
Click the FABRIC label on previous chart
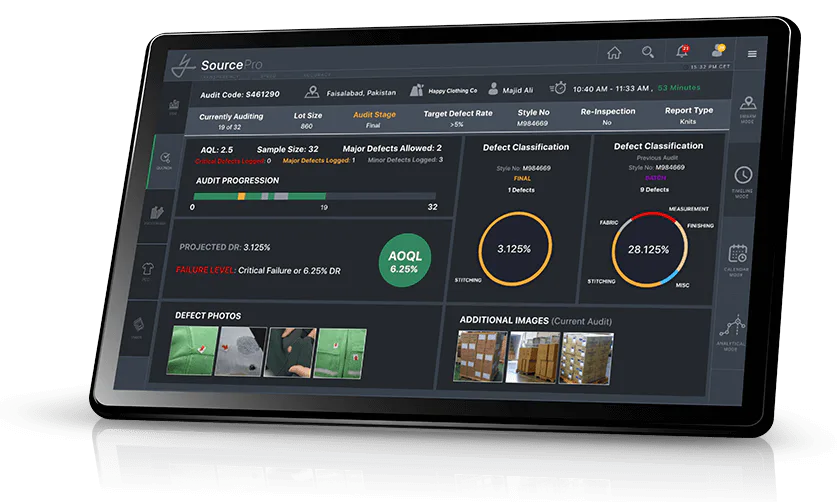point(609,222)
